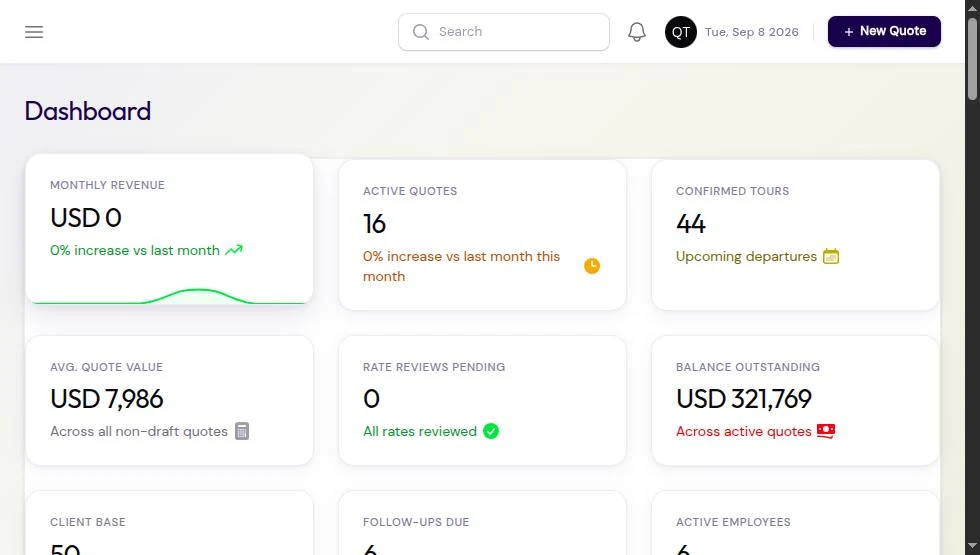Select the Confirmed Tours heading
The image size is (980, 555).
coord(732,191)
